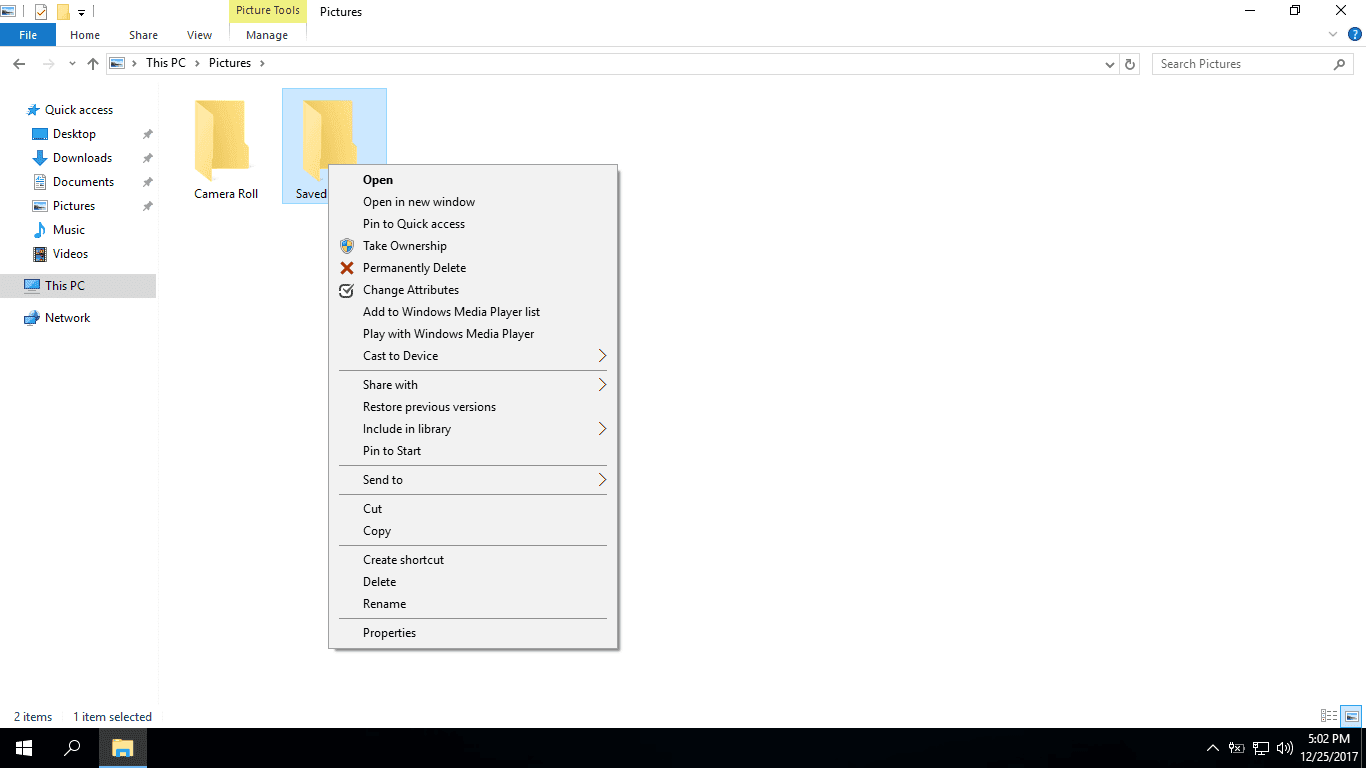Open the Customize Quick Access Toolbar menu

coord(80,12)
